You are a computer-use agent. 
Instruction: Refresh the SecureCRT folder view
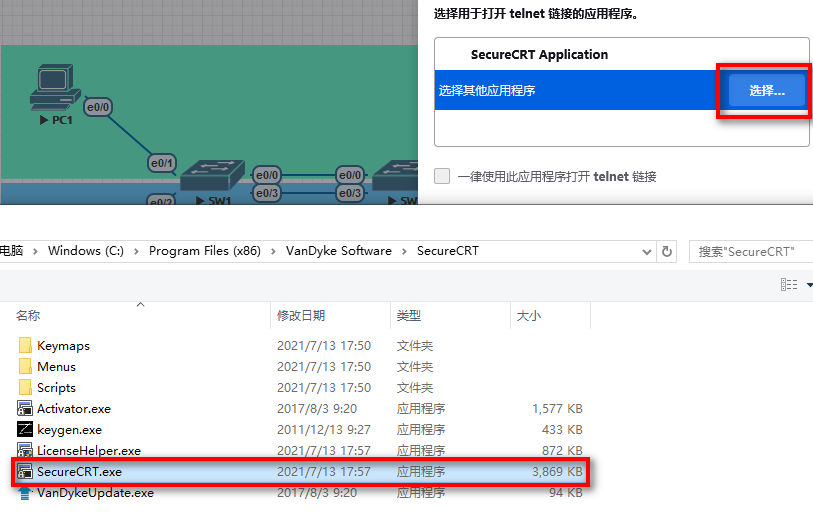click(x=667, y=252)
